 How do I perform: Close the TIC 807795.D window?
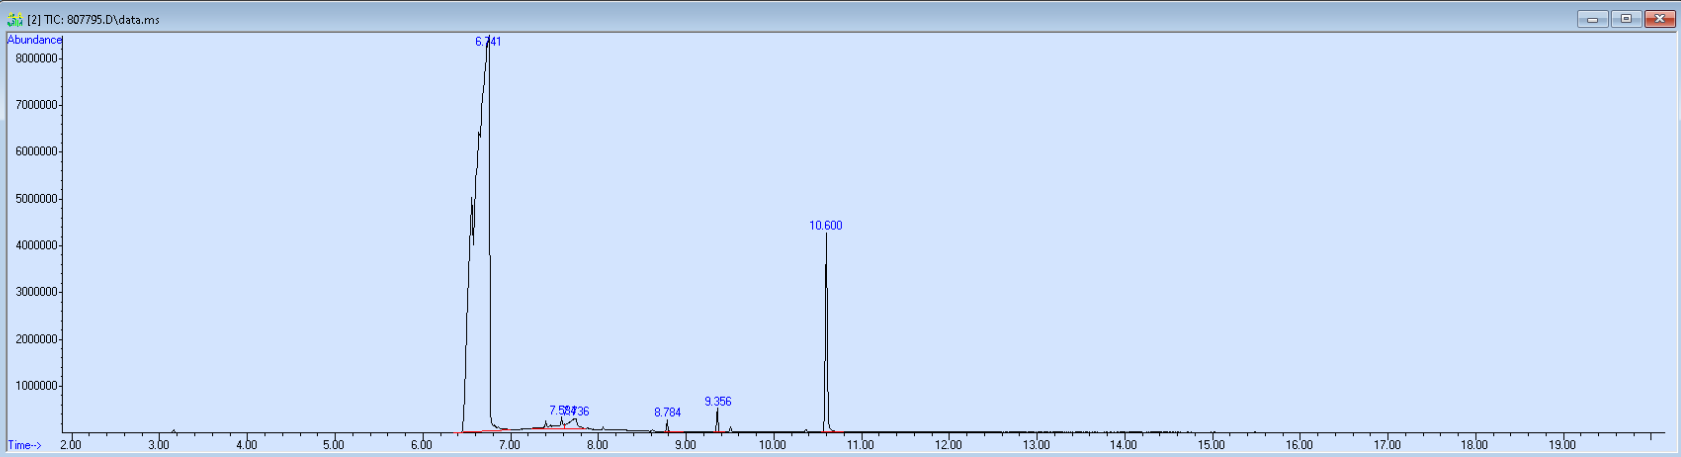1660,19
